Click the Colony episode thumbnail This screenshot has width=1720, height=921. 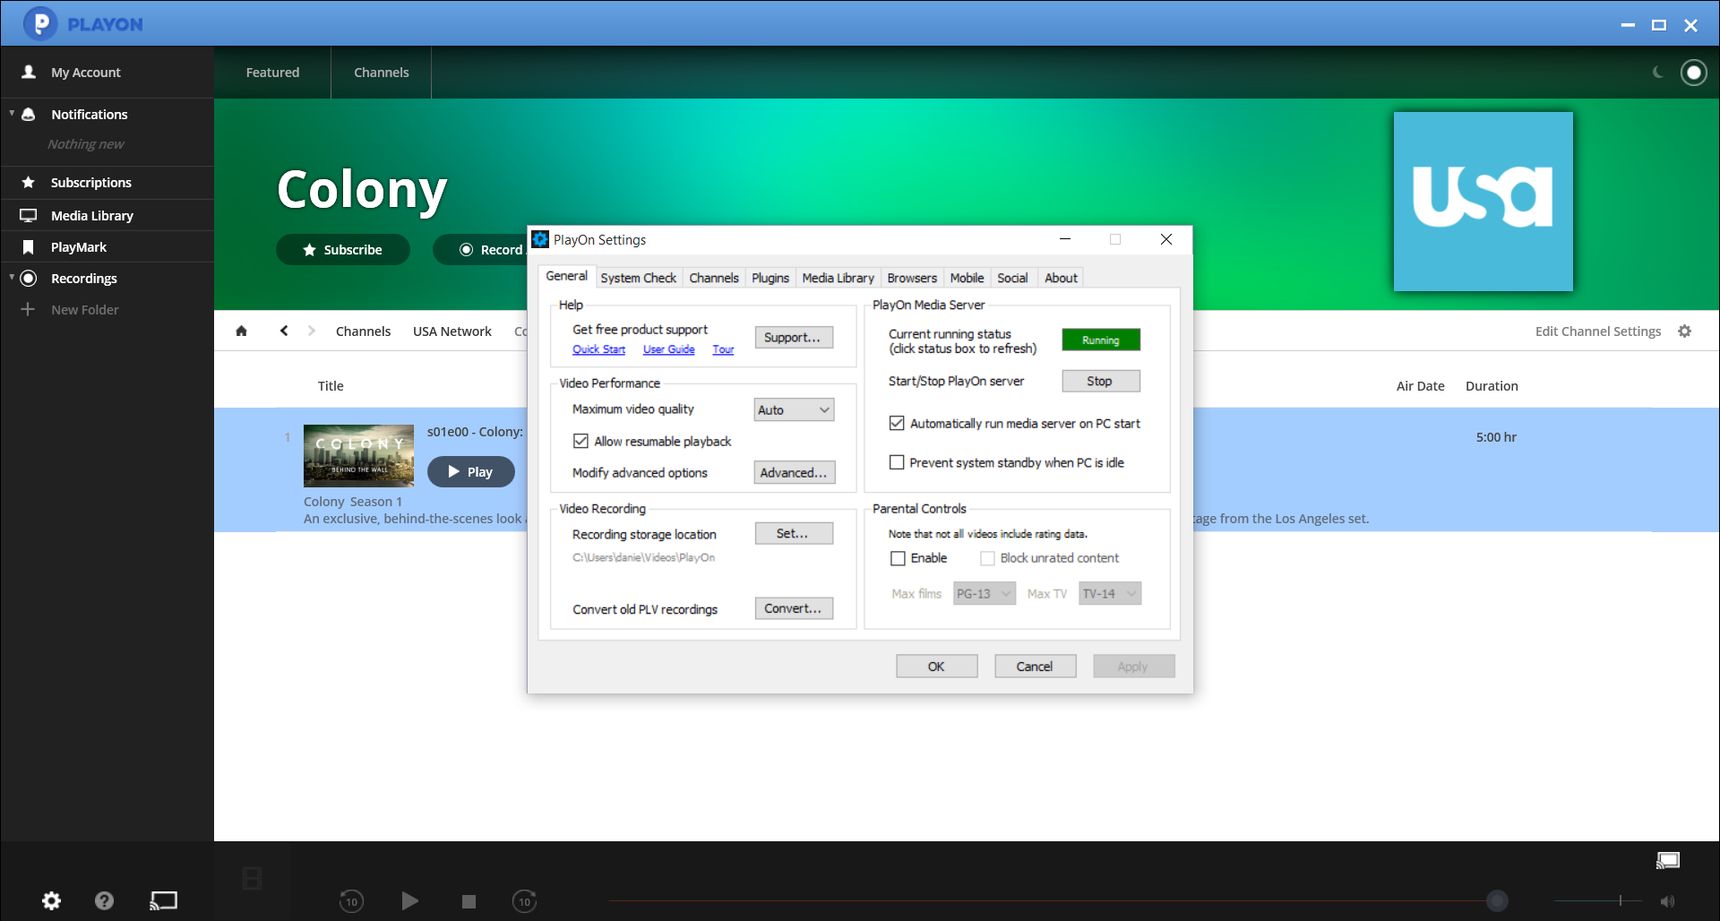pos(359,455)
